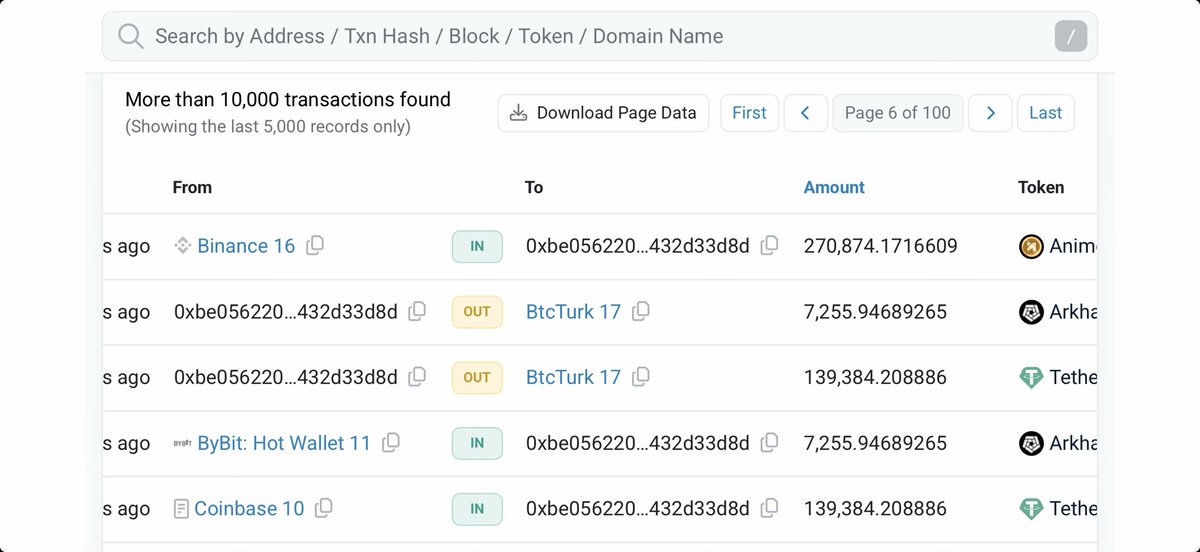
Task: Click To address 0xbe056220 in Binance row
Action: click(638, 246)
